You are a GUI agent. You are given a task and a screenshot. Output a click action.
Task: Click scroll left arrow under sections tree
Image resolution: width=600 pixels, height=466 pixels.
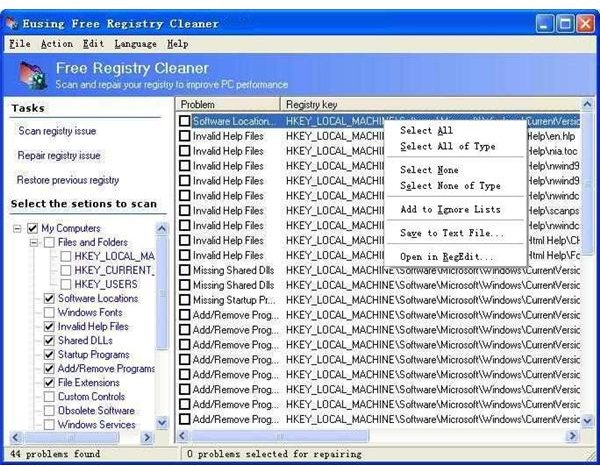coord(16,437)
